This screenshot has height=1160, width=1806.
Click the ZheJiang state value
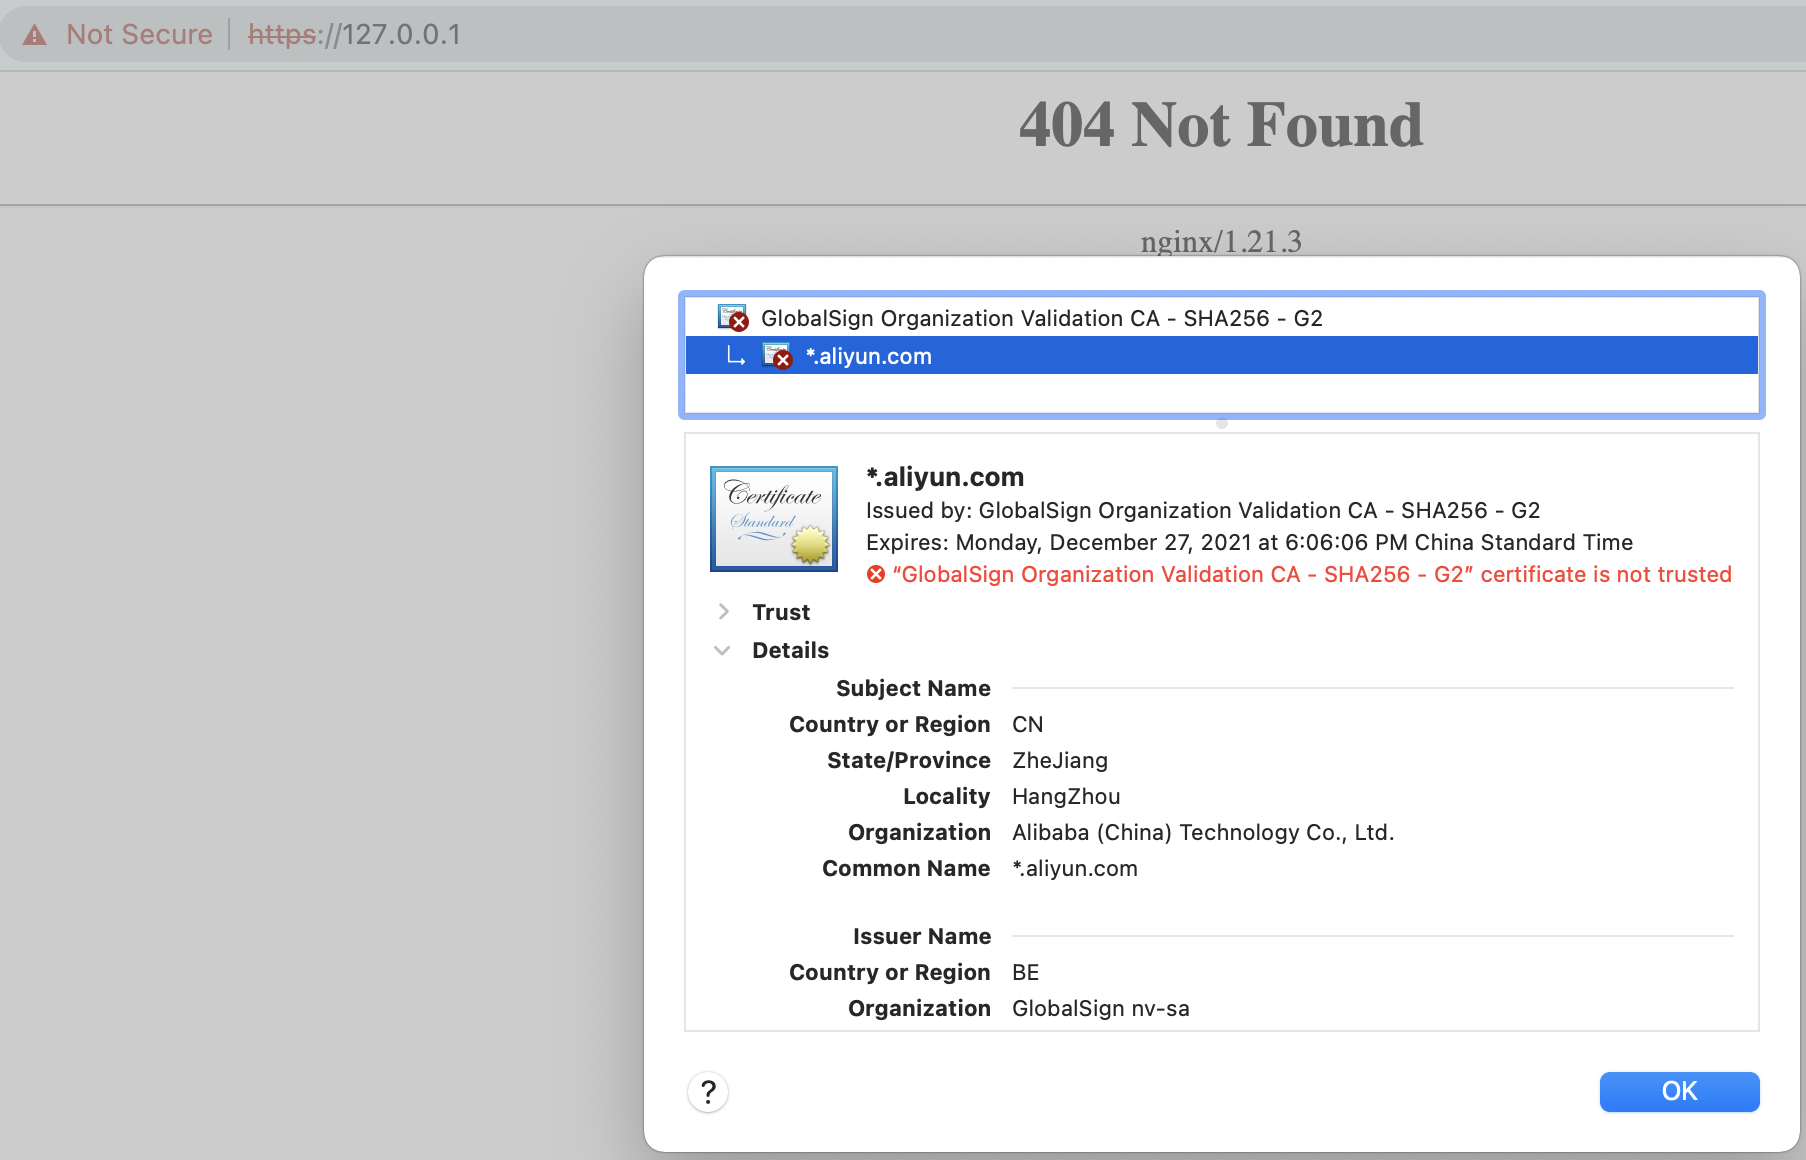(x=1060, y=760)
